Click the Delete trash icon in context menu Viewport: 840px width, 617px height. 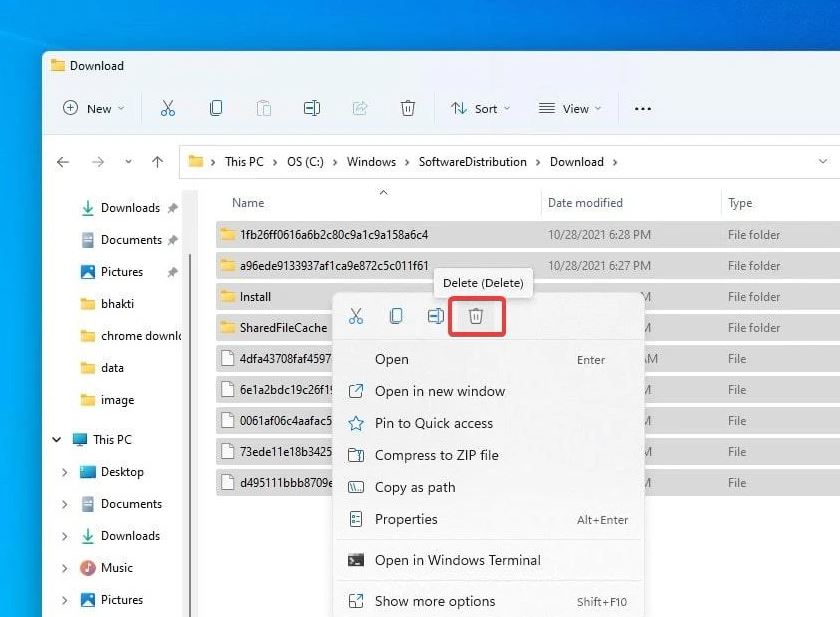point(476,316)
